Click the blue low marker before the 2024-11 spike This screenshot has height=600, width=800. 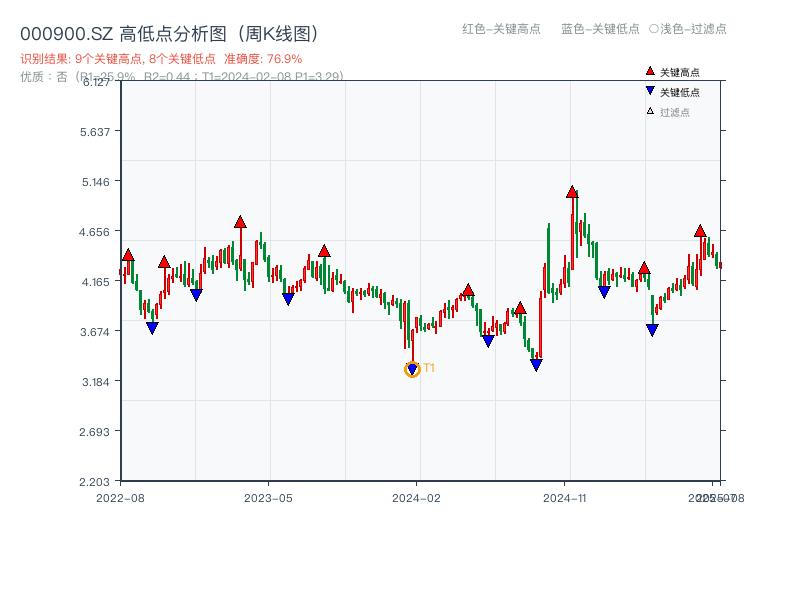pyautogui.click(x=536, y=365)
